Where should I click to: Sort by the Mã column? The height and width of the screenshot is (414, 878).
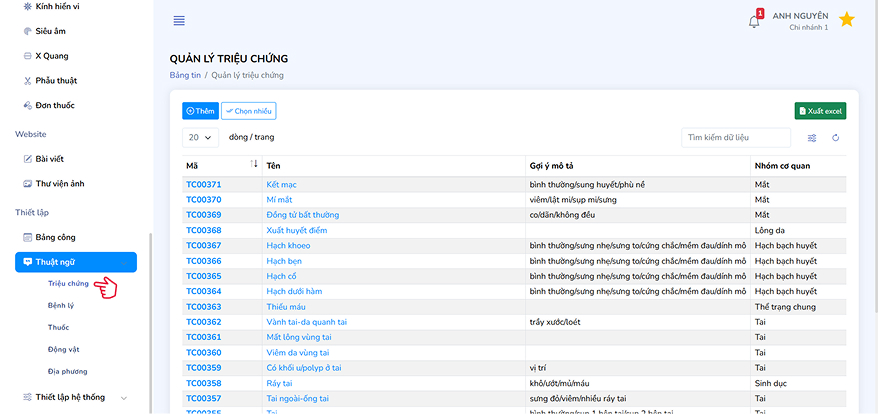click(x=254, y=164)
